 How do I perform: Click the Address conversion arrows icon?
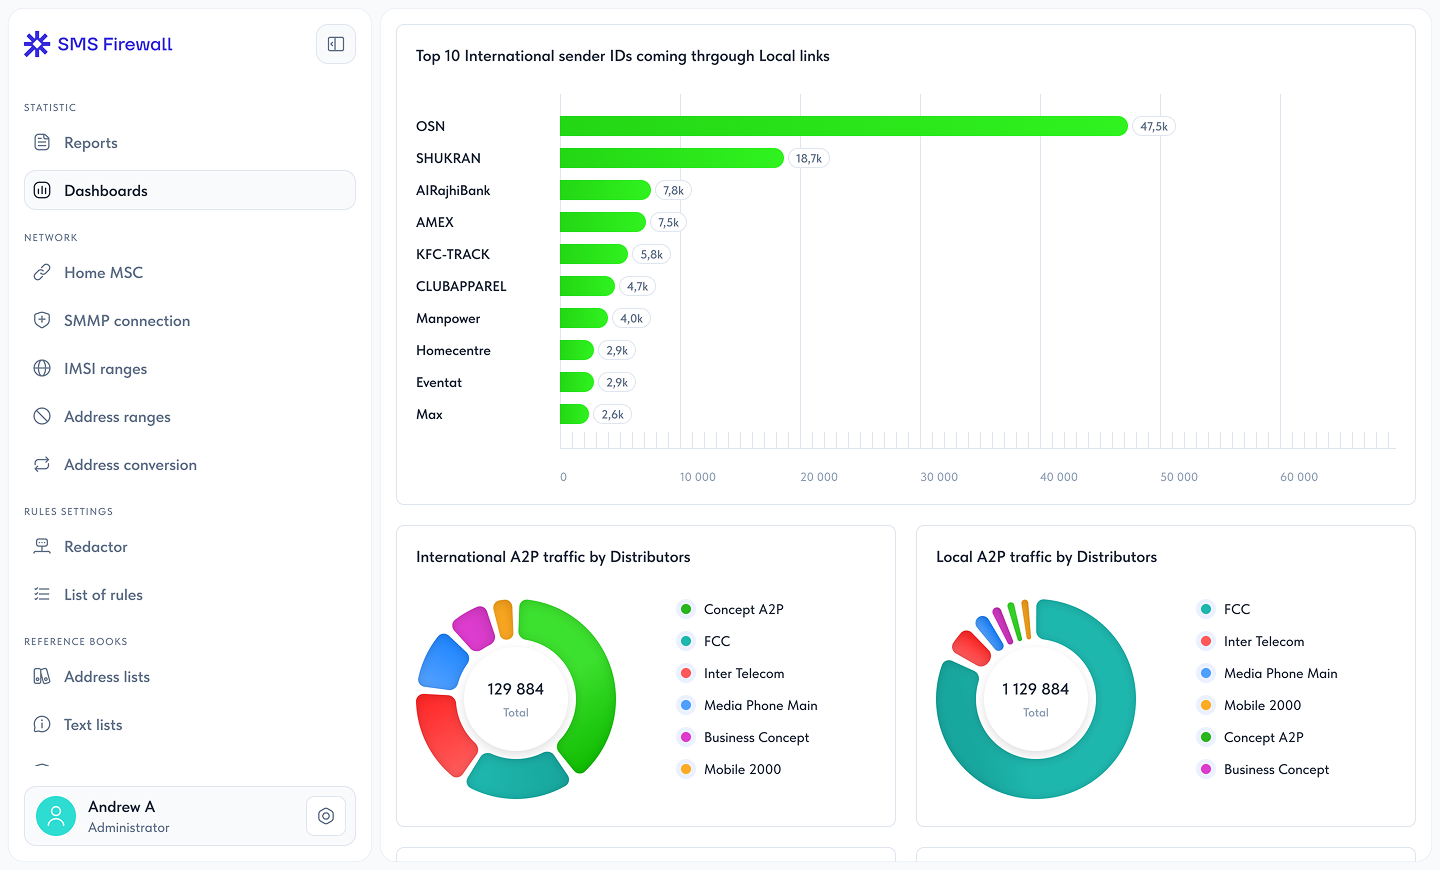coord(42,464)
